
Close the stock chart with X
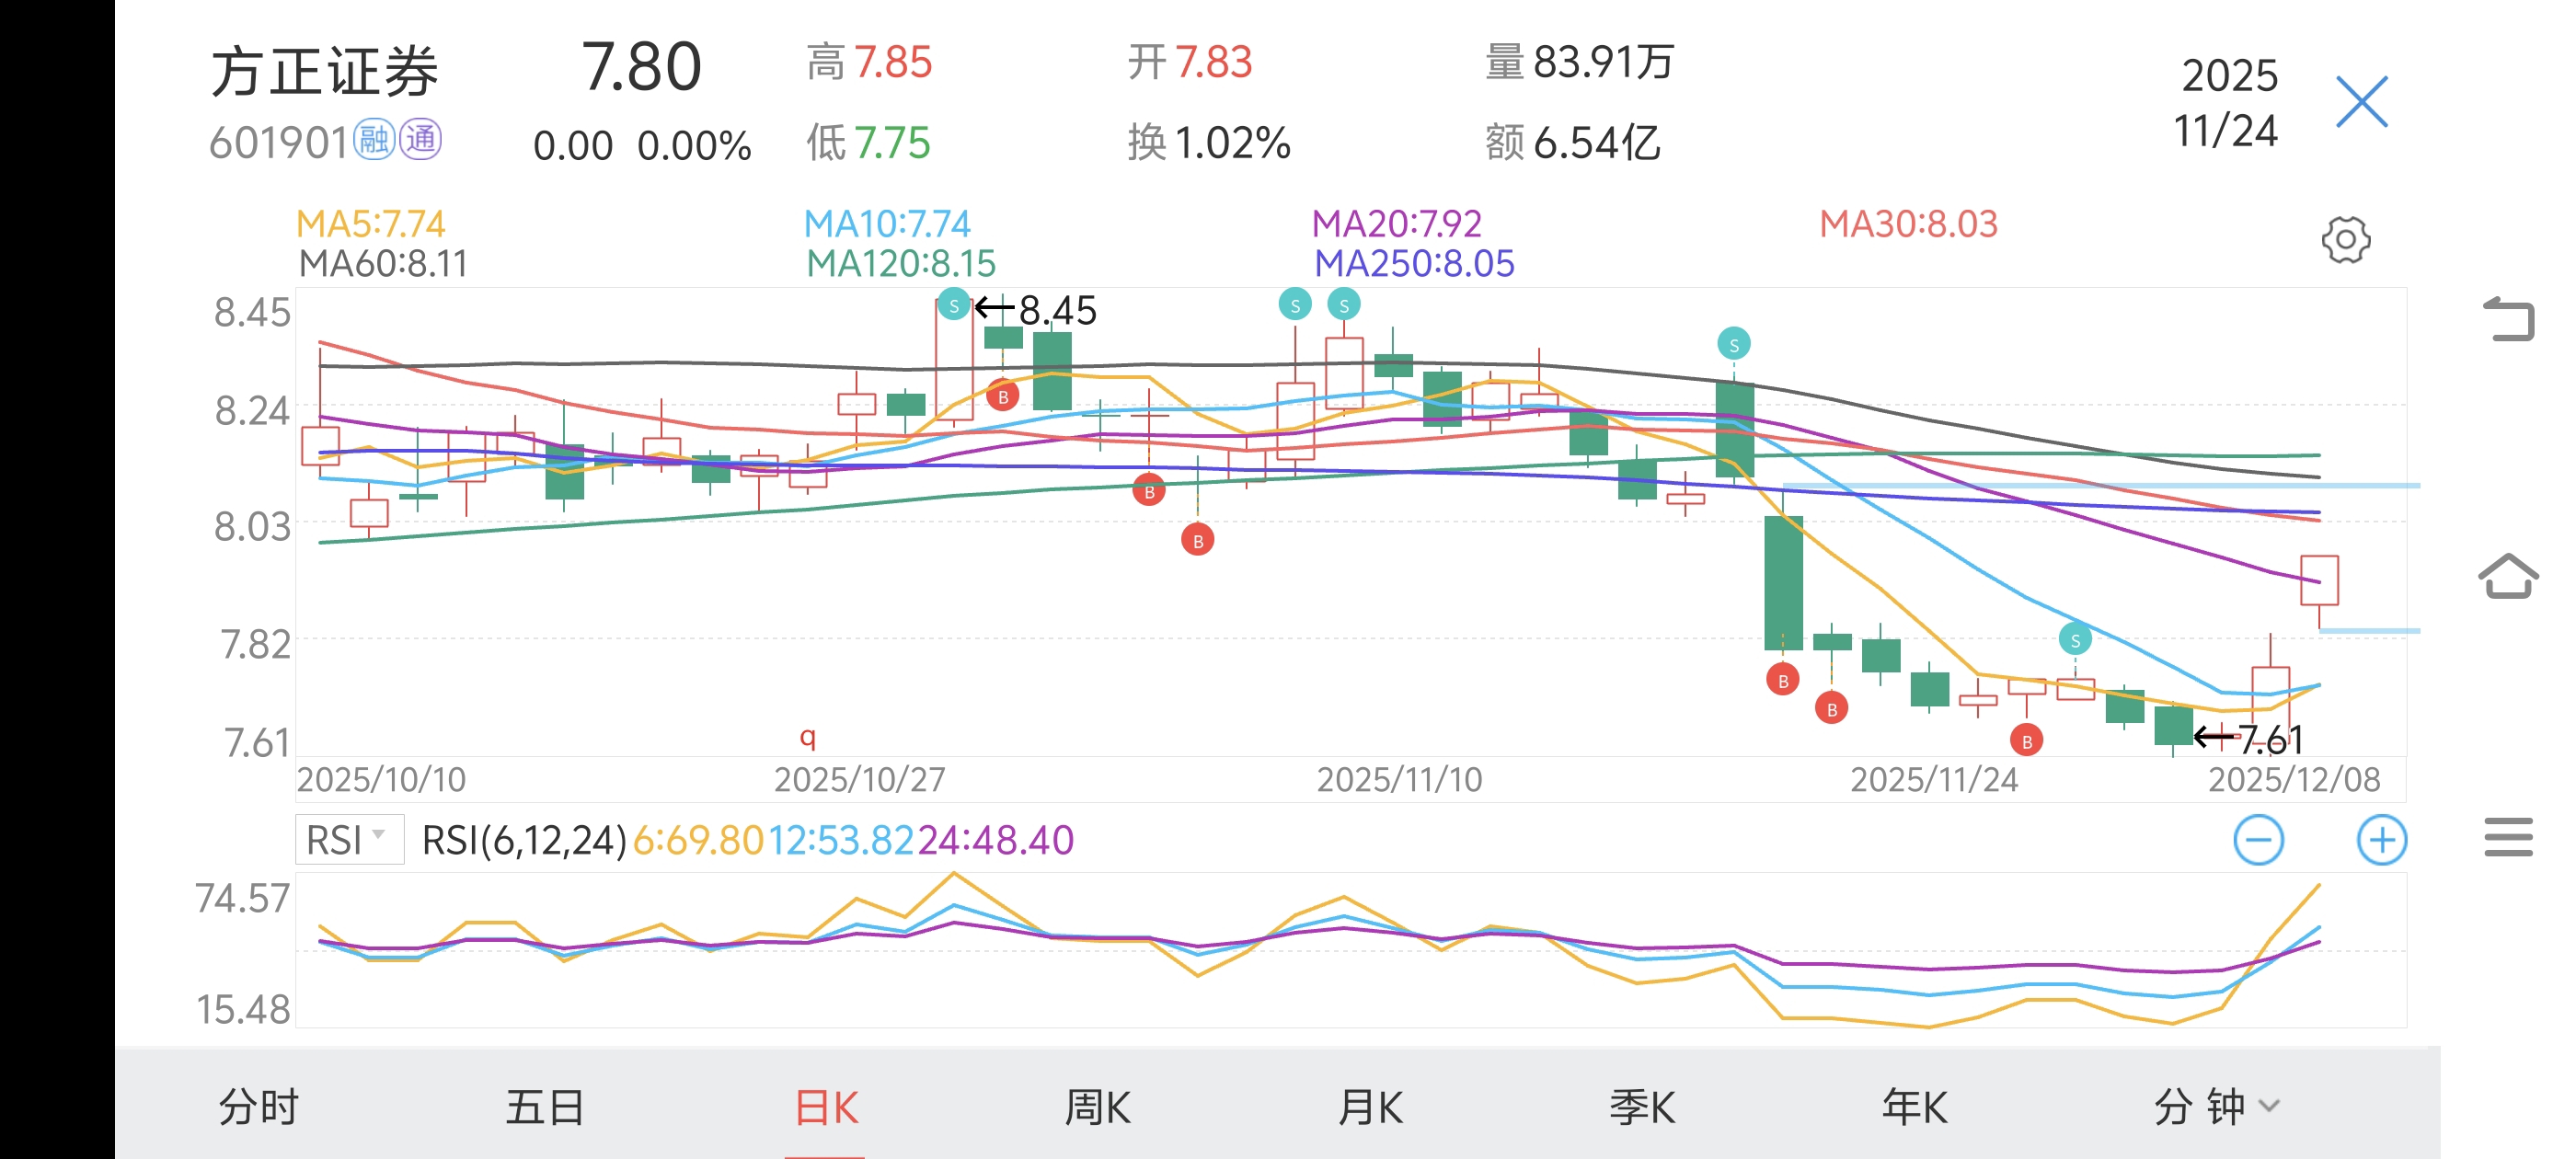(x=2361, y=102)
